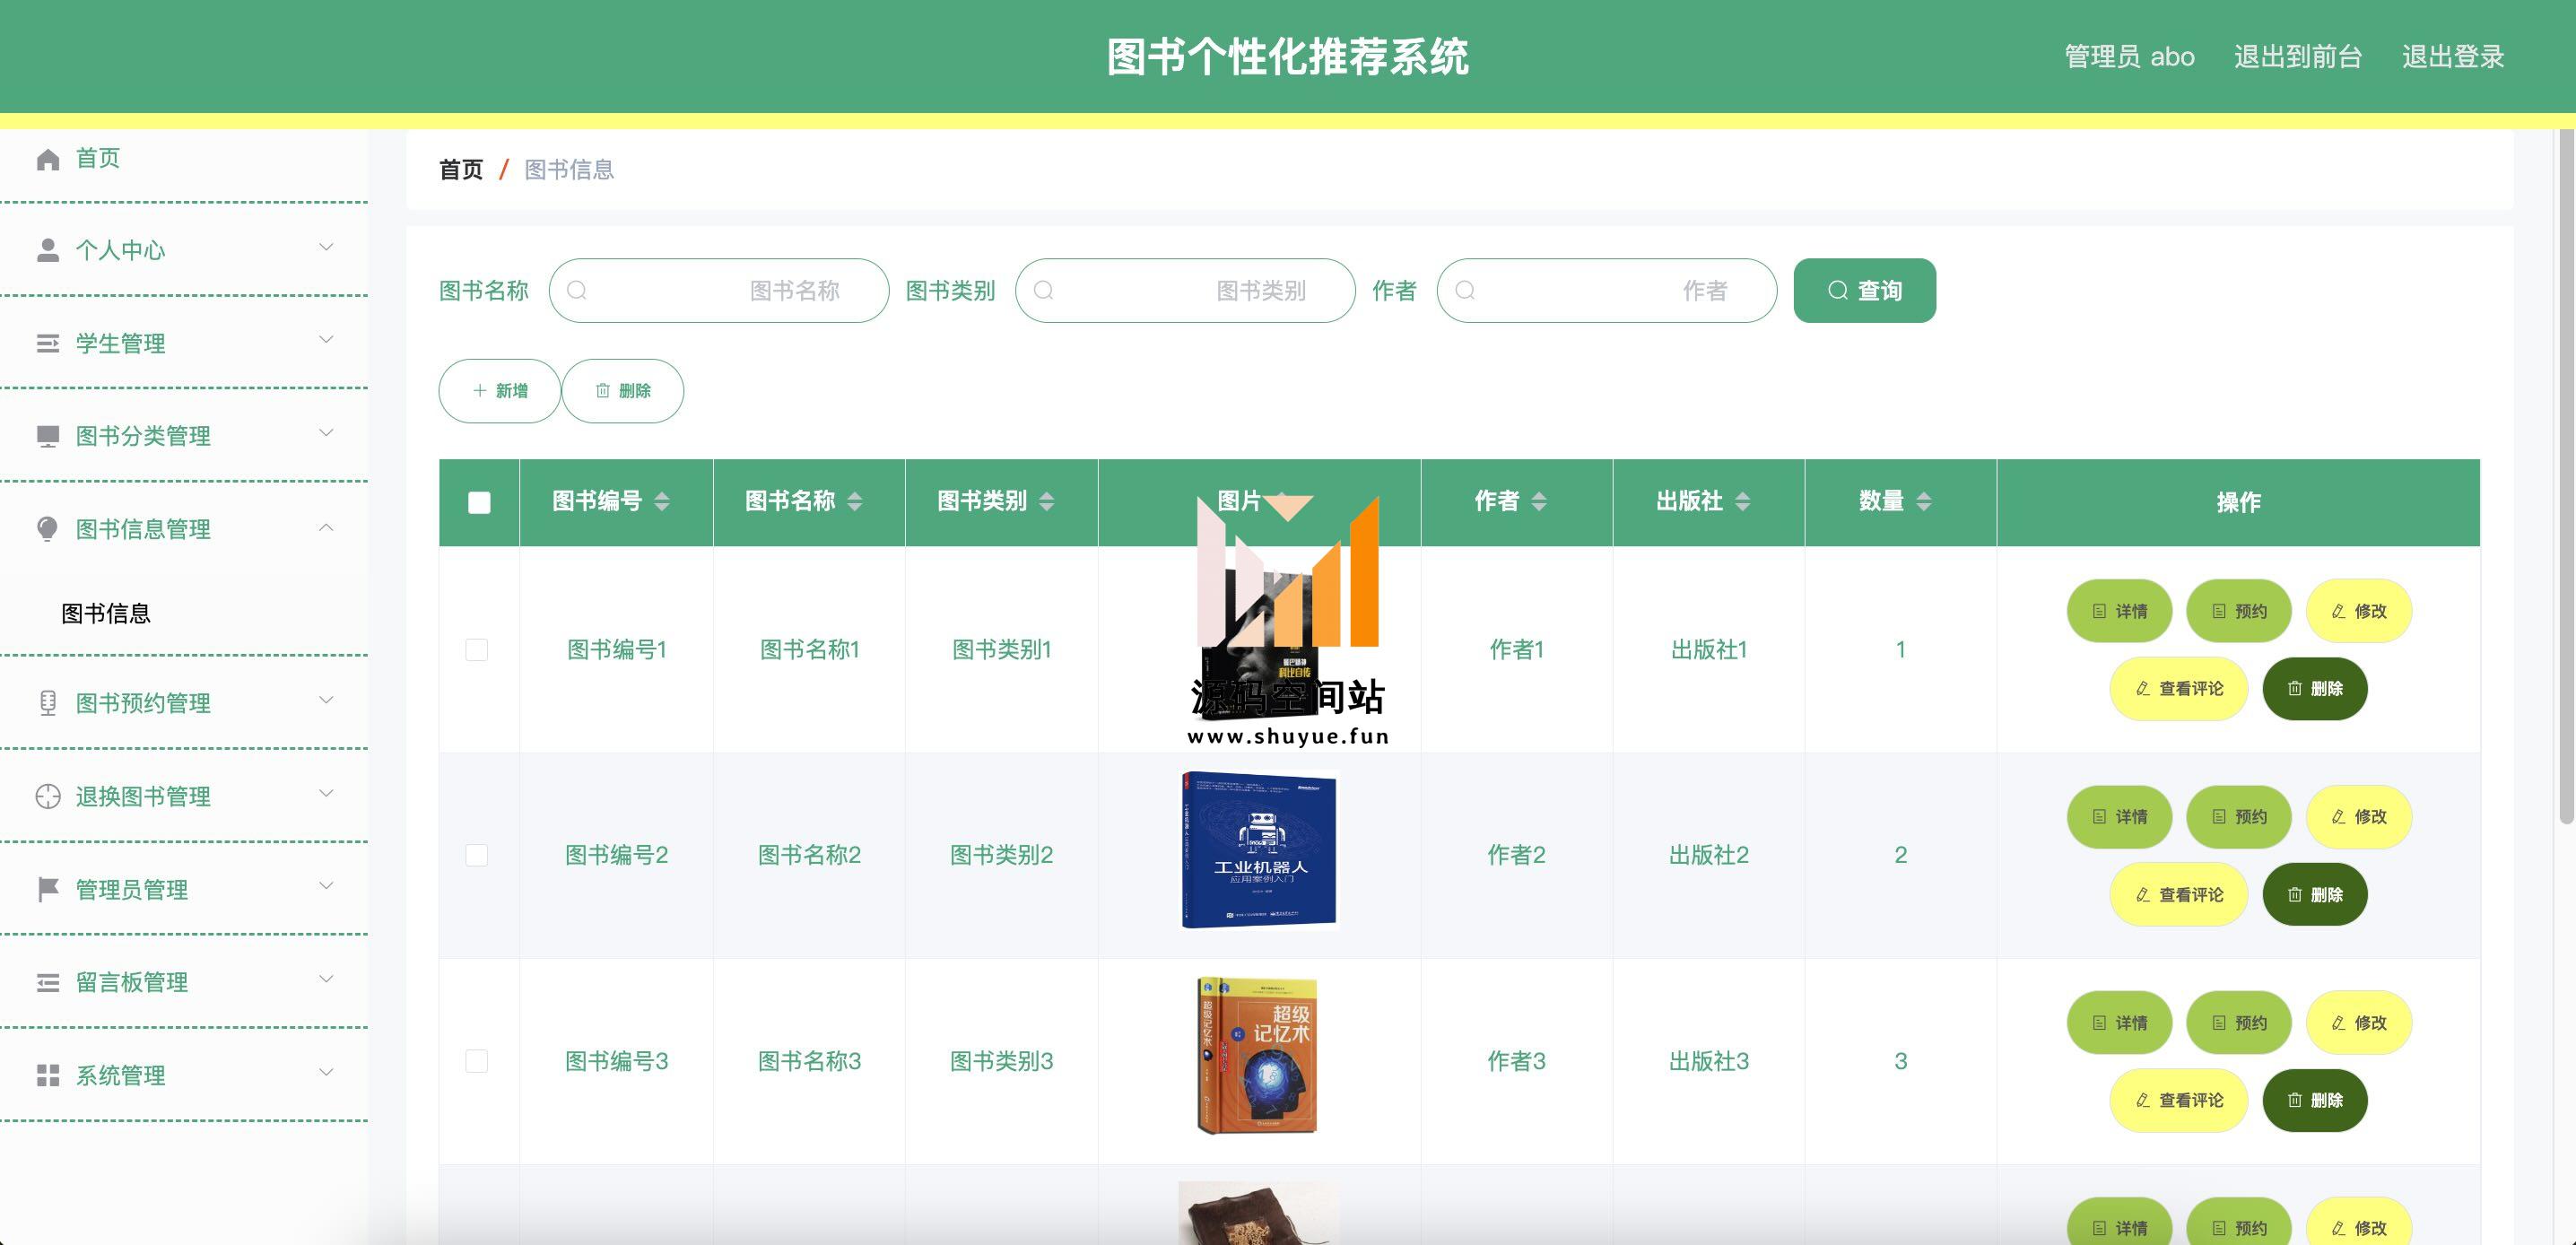Open 留言板管理 menu label
This screenshot has width=2576, height=1245.
click(132, 982)
